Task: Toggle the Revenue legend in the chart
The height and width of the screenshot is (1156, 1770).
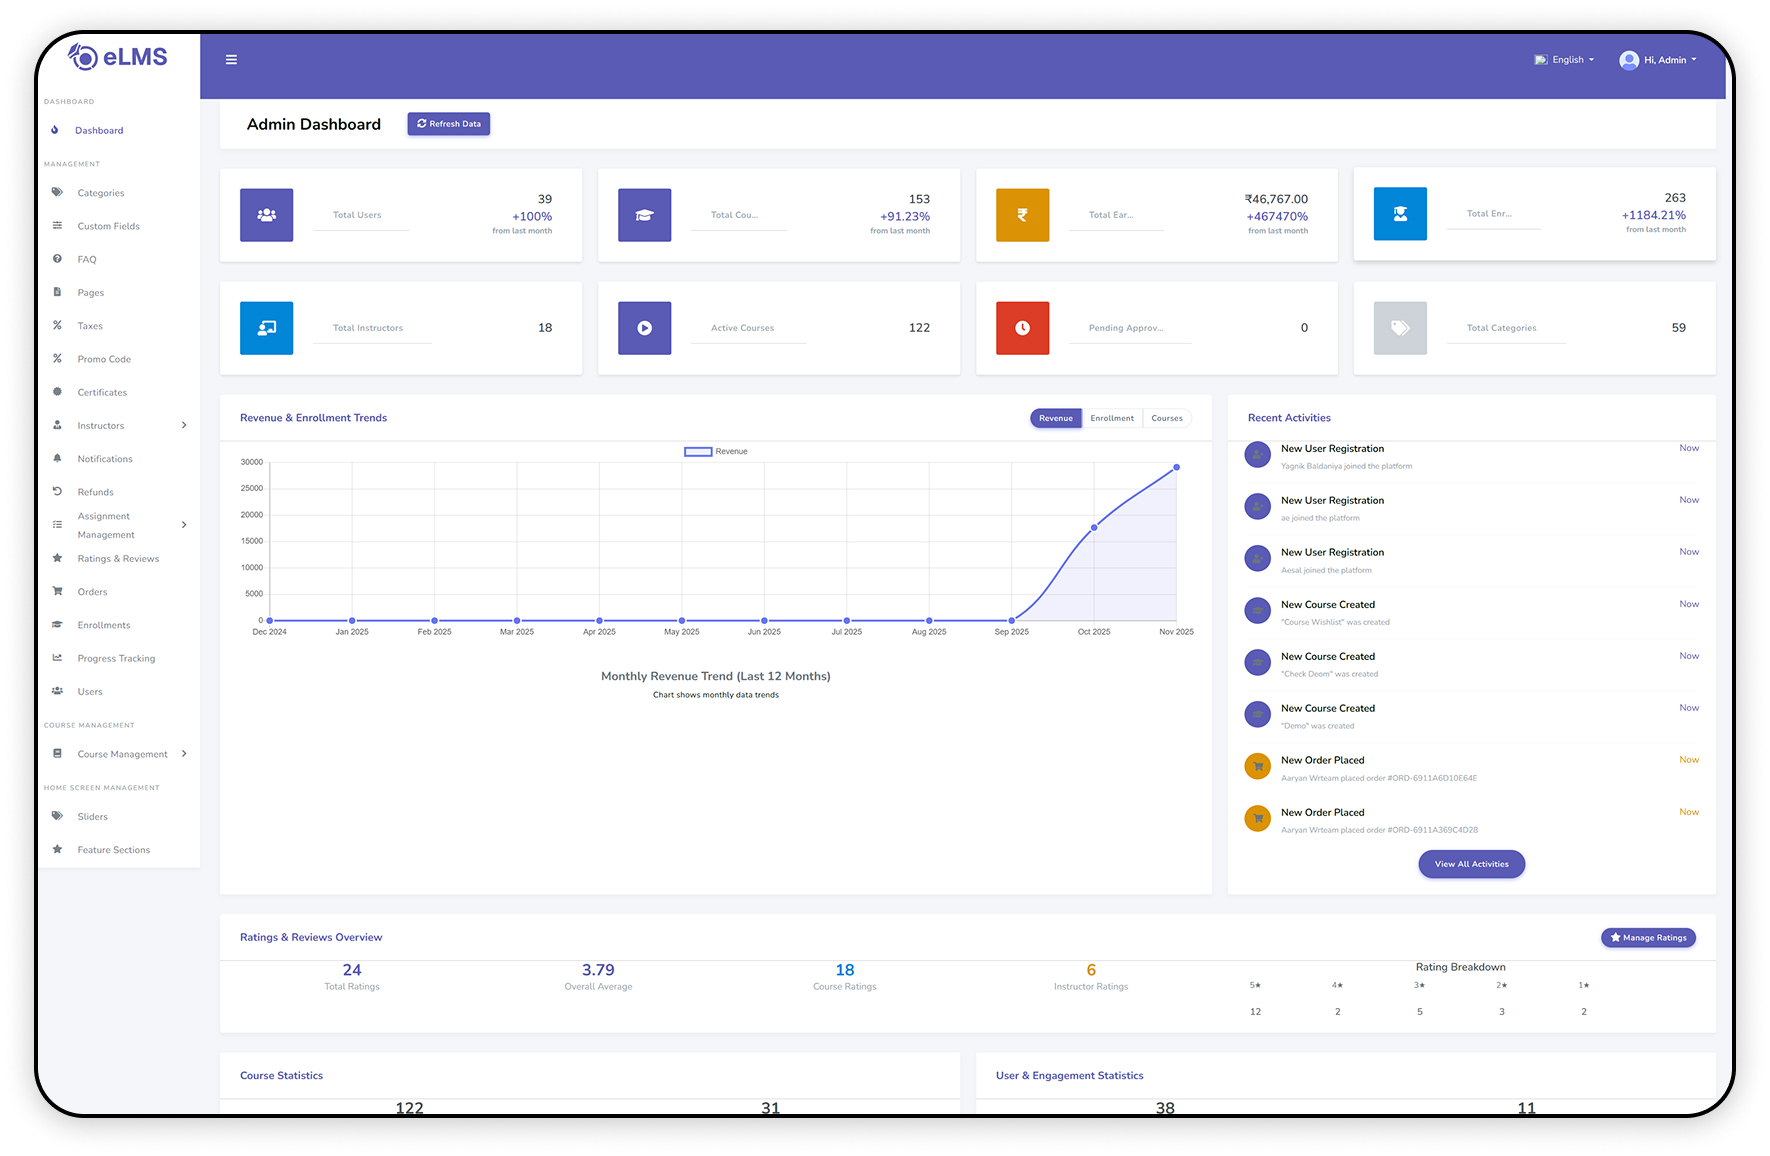Action: 715,452
